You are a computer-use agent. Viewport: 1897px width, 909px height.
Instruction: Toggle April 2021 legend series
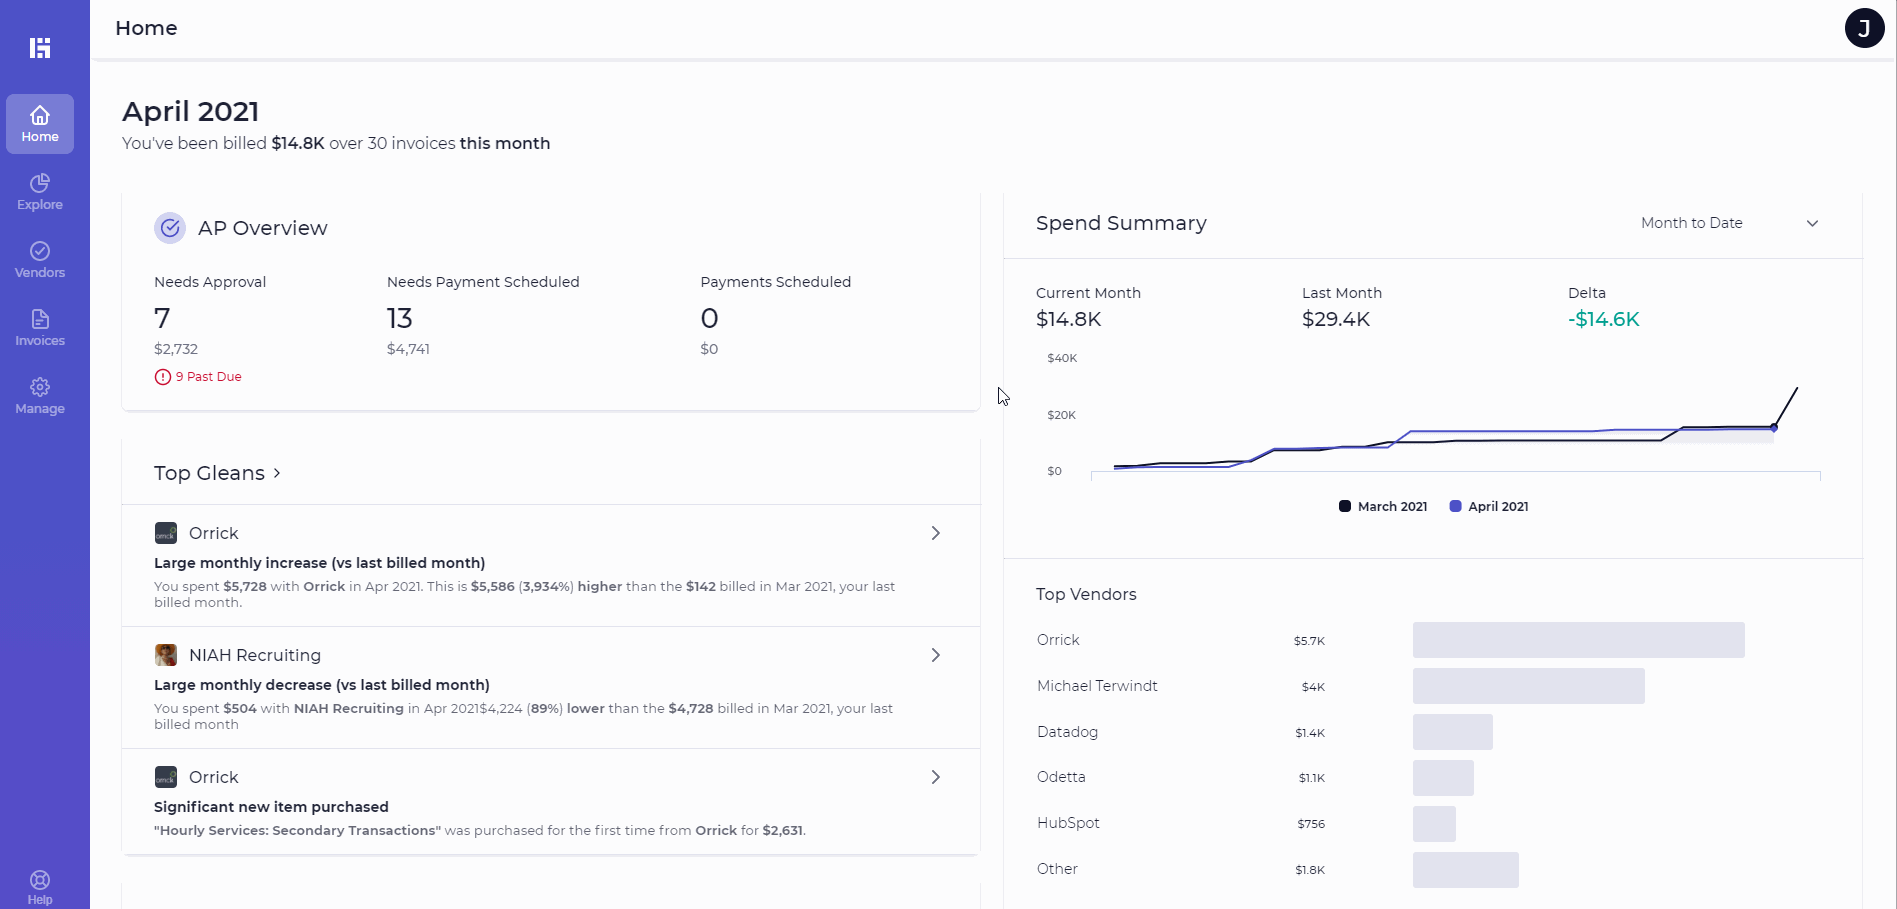pos(1489,506)
